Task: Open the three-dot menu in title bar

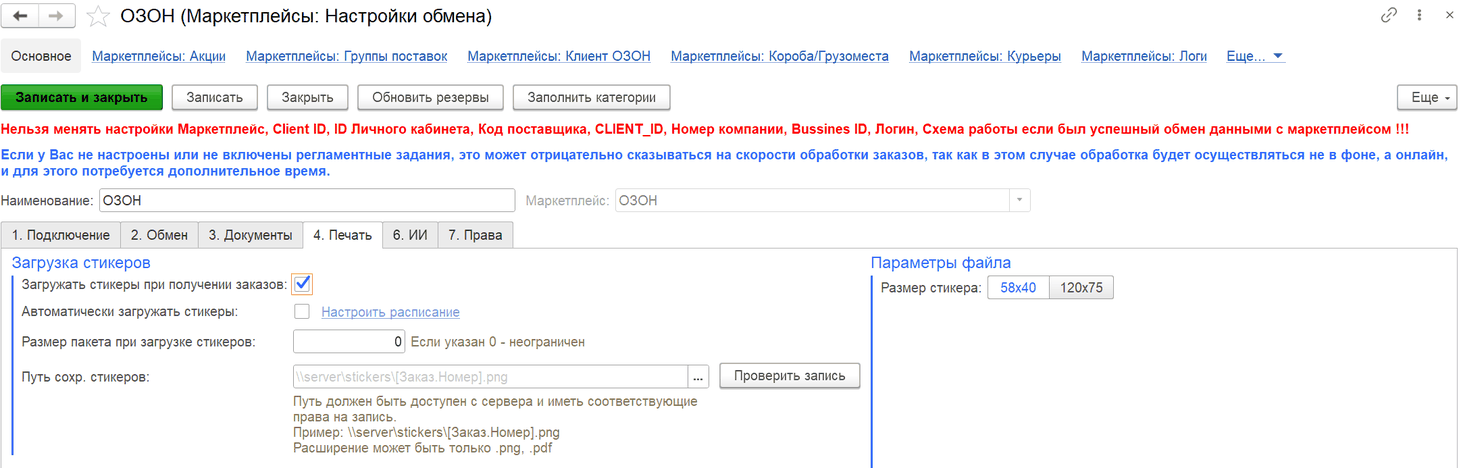Action: tap(1420, 16)
